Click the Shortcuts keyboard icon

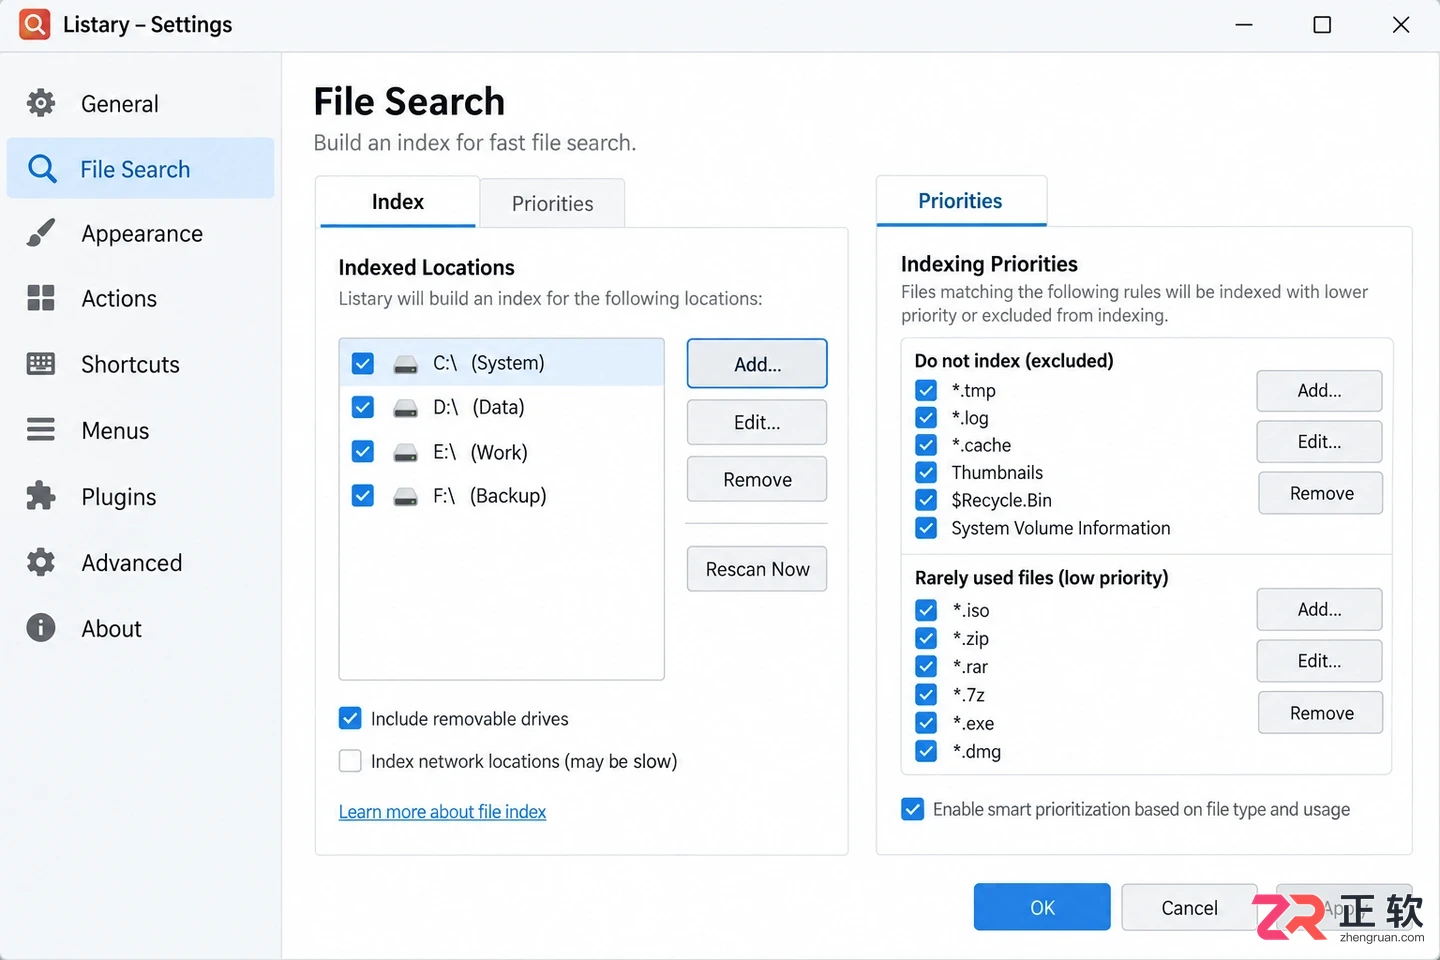(41, 364)
